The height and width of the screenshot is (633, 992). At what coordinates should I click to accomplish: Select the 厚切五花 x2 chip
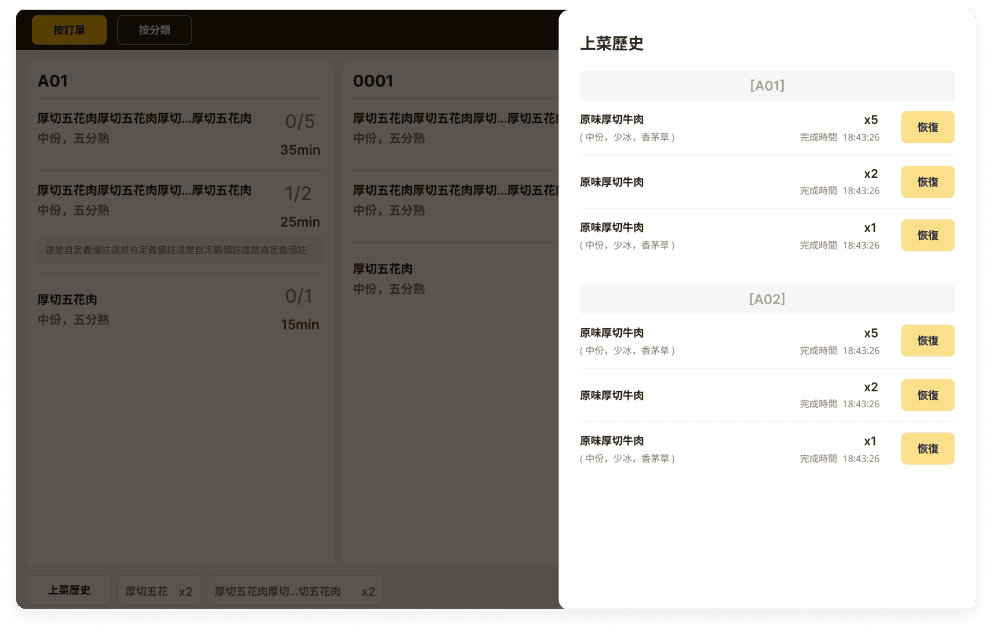[x=159, y=591]
